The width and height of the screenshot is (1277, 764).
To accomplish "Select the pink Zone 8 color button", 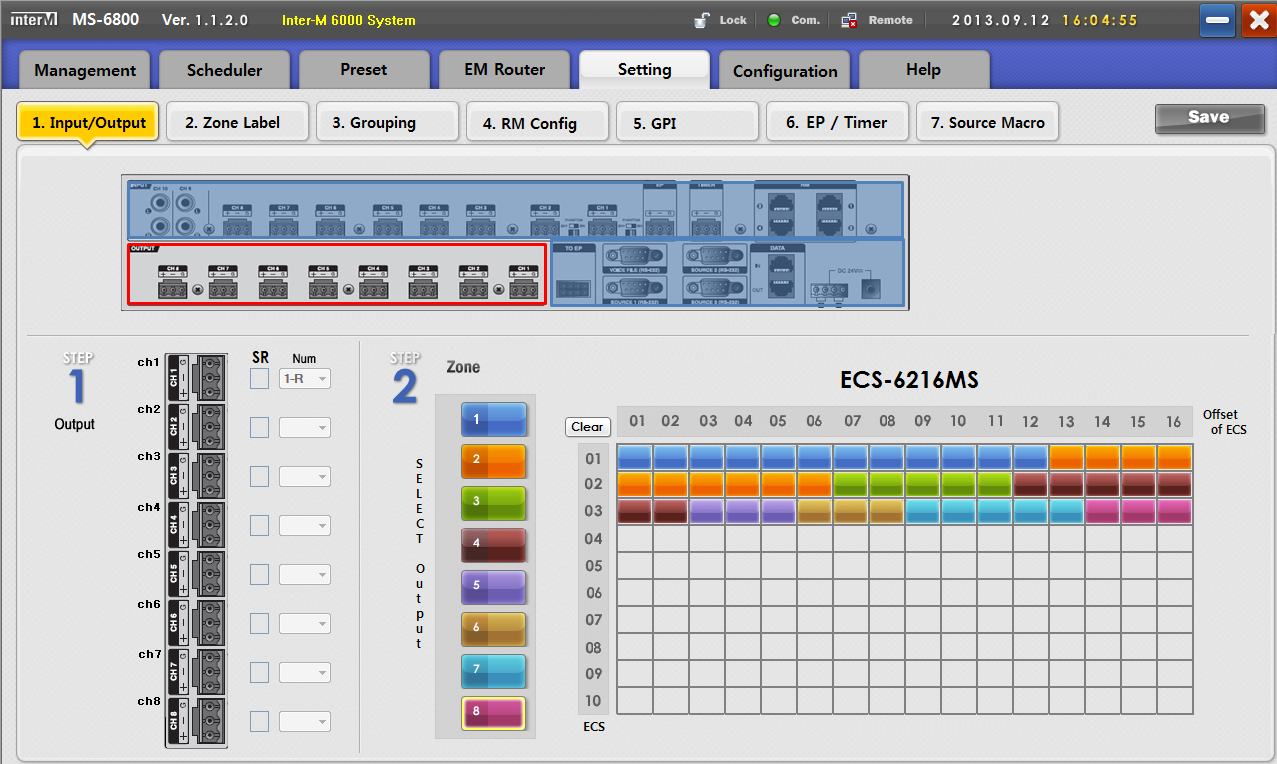I will tap(493, 713).
